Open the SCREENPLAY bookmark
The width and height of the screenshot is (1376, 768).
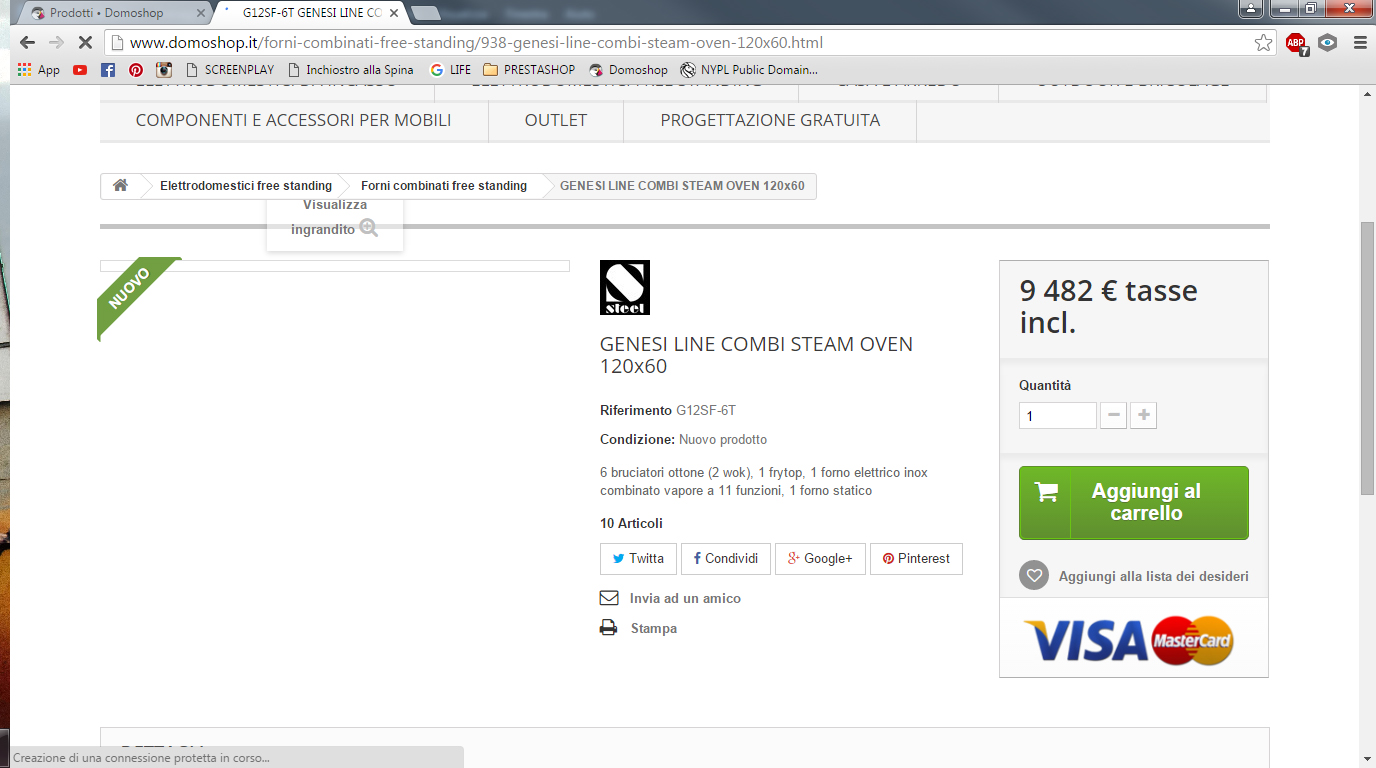pos(230,70)
